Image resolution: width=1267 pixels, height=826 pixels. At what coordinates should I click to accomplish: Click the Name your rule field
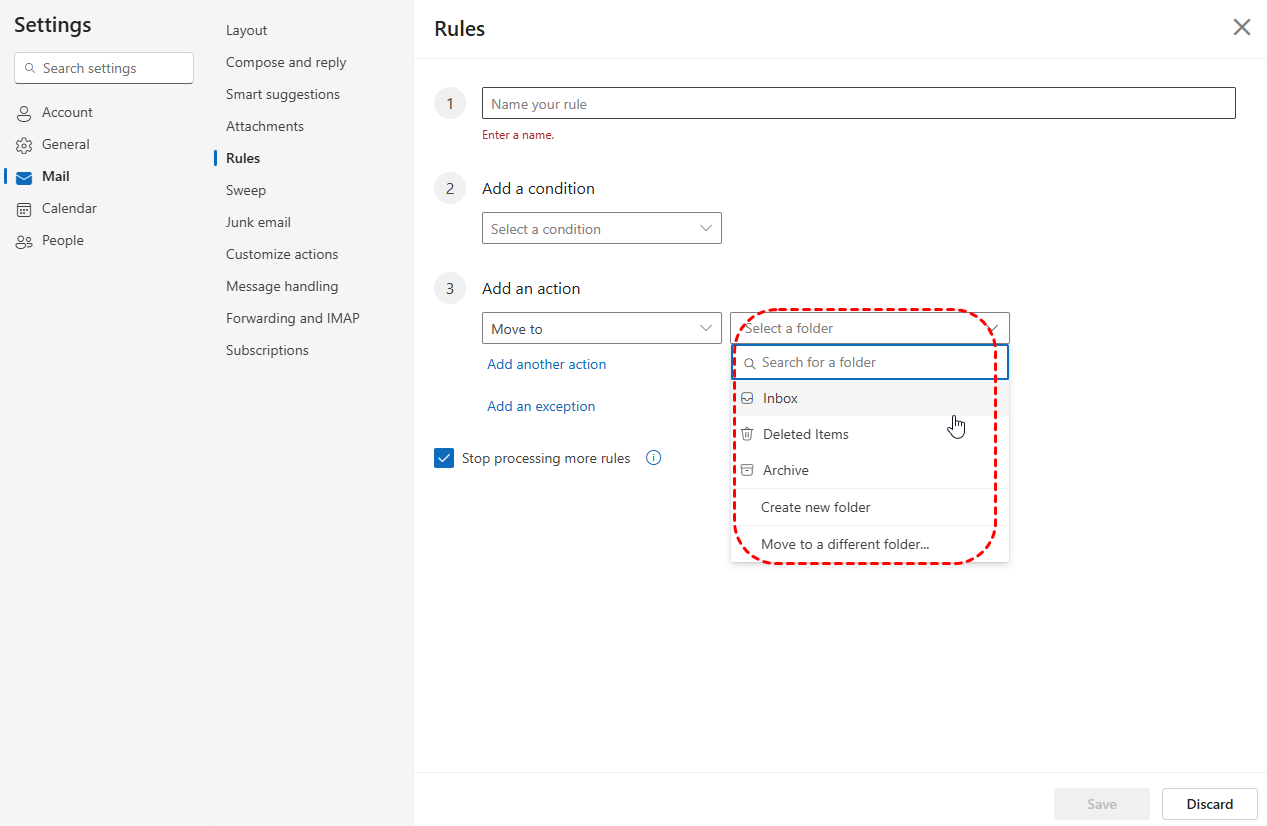pyautogui.click(x=858, y=104)
